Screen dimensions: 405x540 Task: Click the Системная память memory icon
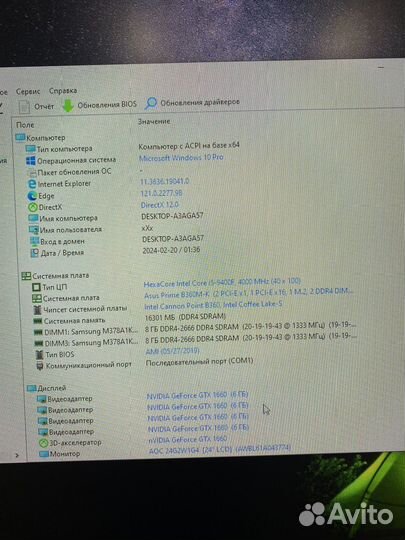(x=38, y=321)
